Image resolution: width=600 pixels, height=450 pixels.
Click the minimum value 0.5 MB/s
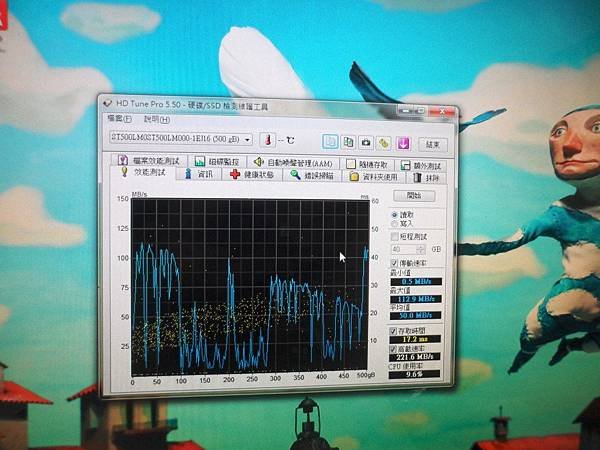pyautogui.click(x=416, y=282)
